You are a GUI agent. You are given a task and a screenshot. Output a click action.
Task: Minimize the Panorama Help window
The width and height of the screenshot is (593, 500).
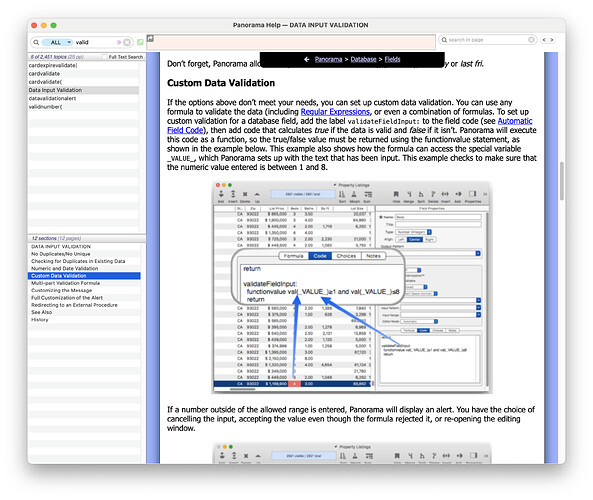click(44, 25)
